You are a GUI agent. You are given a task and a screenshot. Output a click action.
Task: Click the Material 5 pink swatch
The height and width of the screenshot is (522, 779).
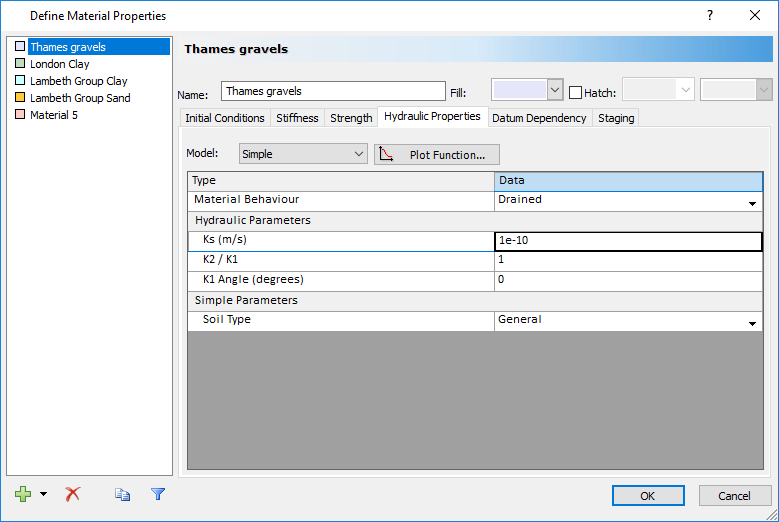[x=20, y=114]
